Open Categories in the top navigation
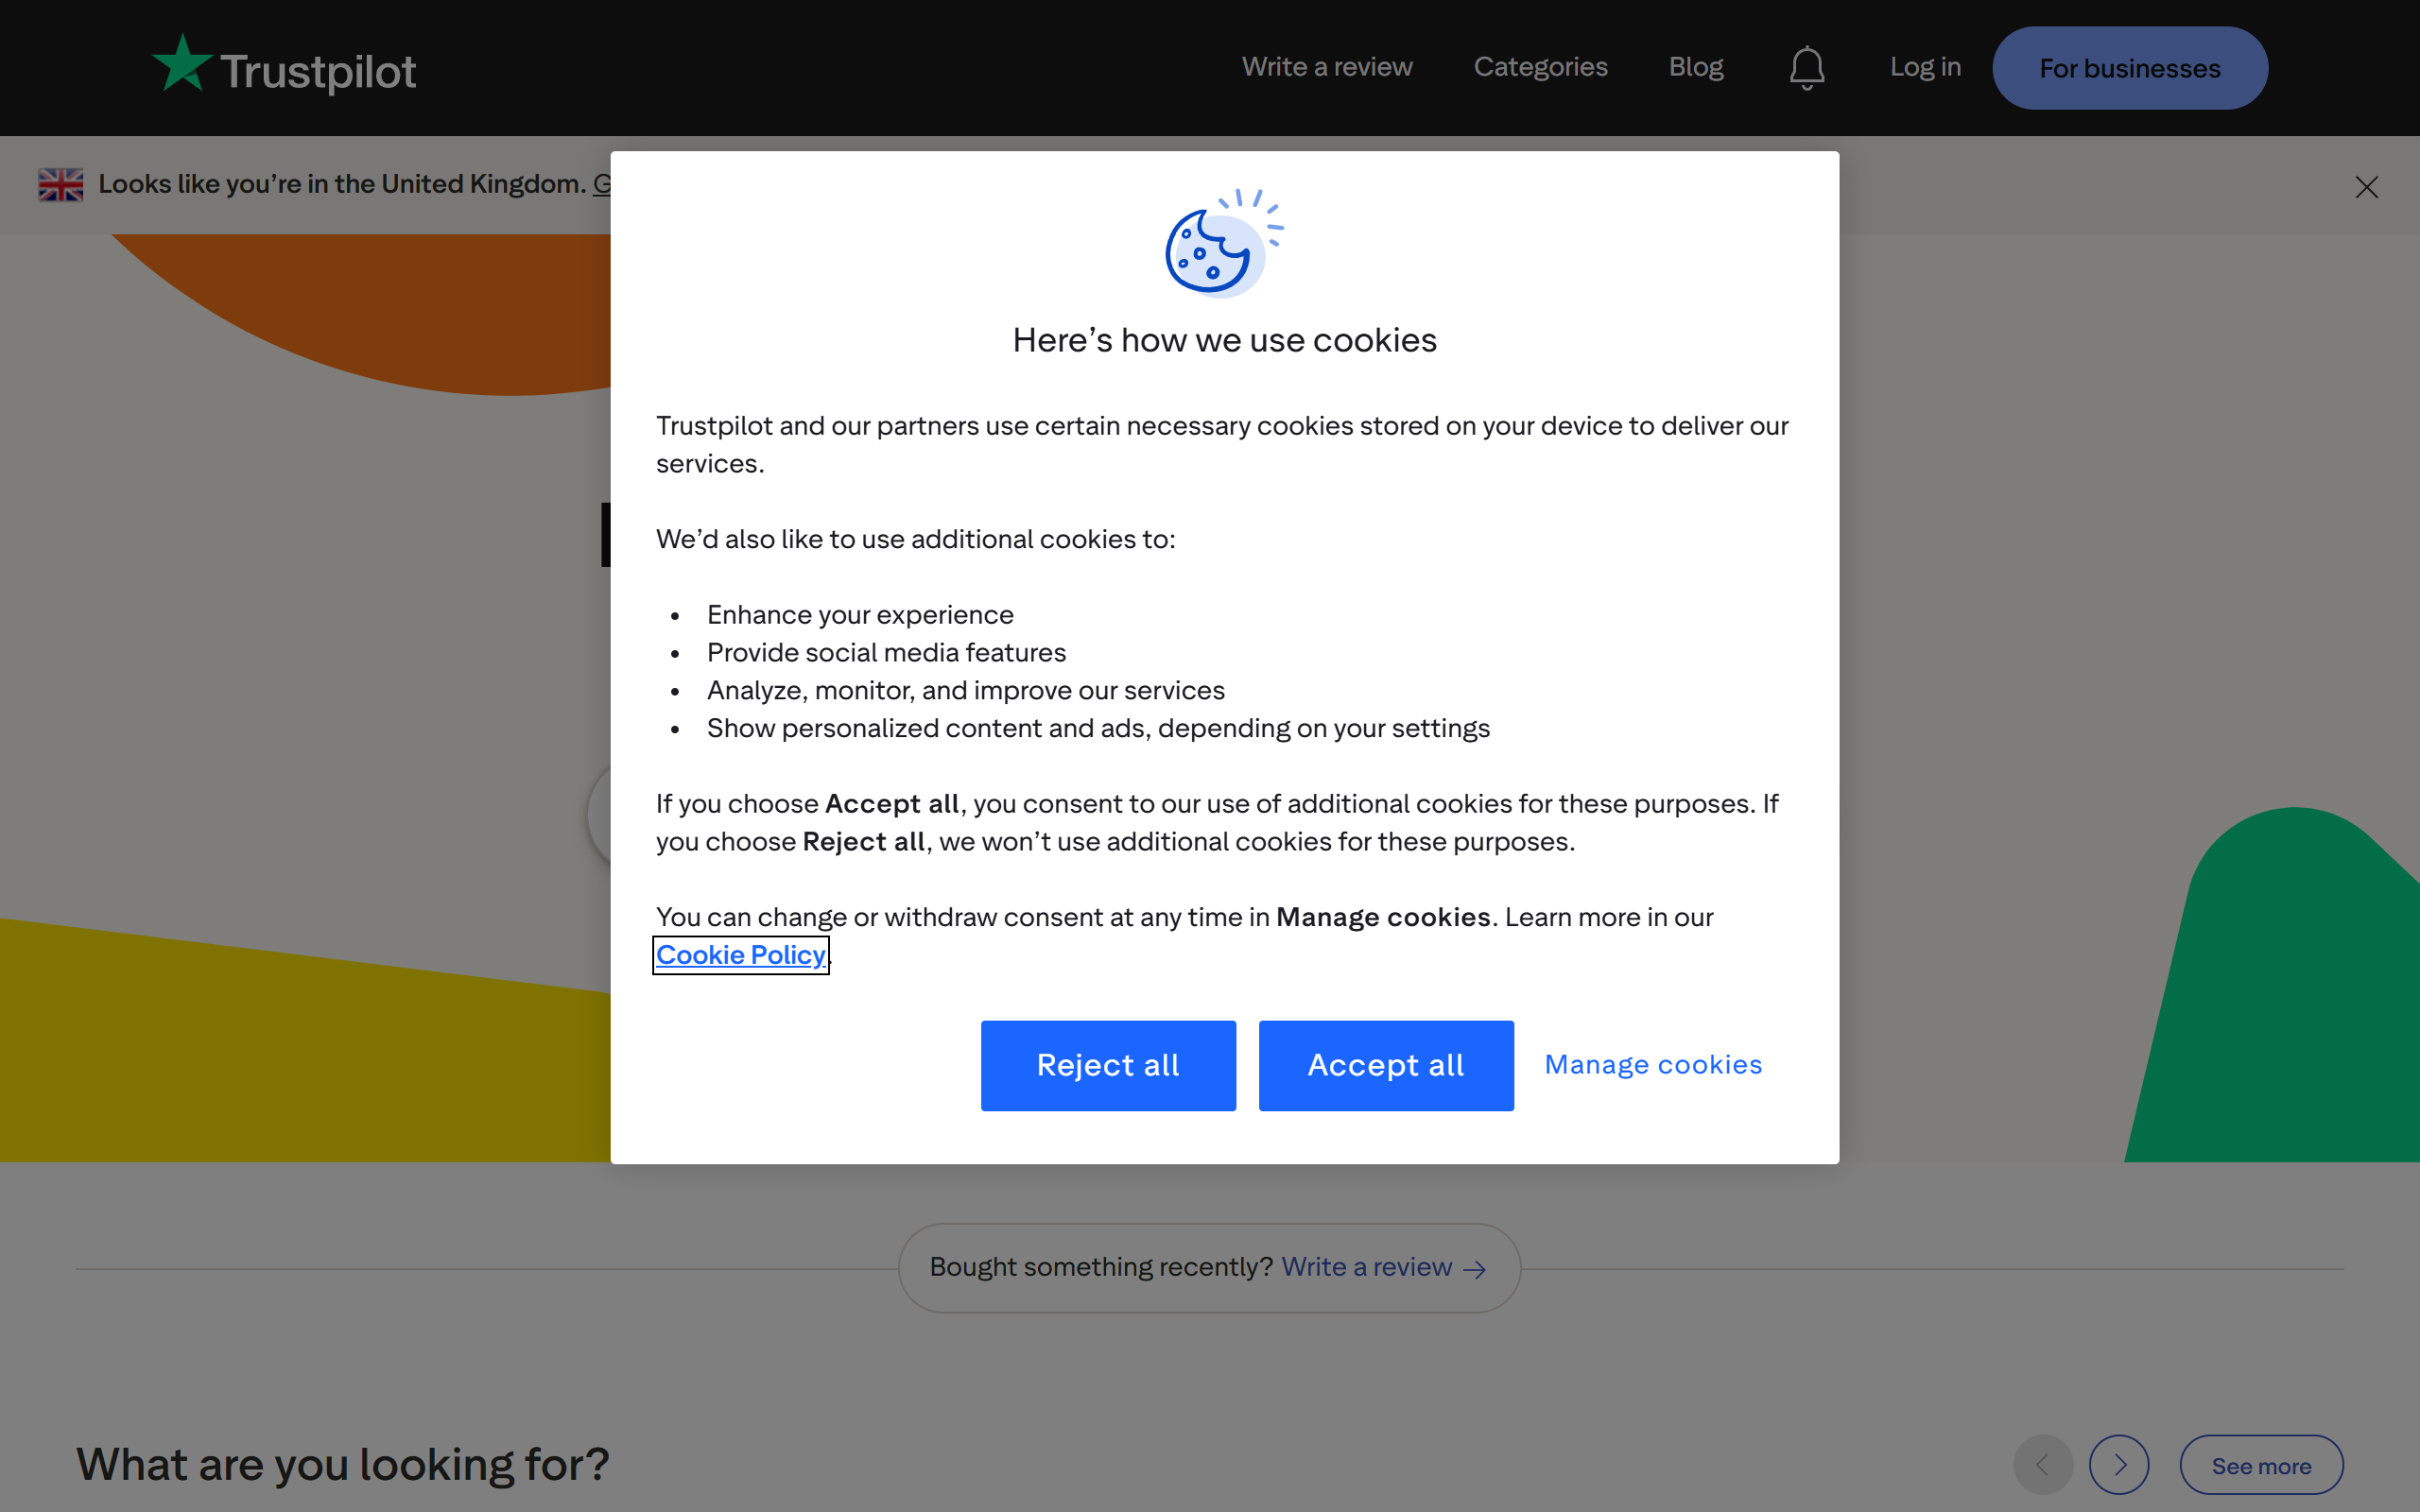 [1540, 67]
